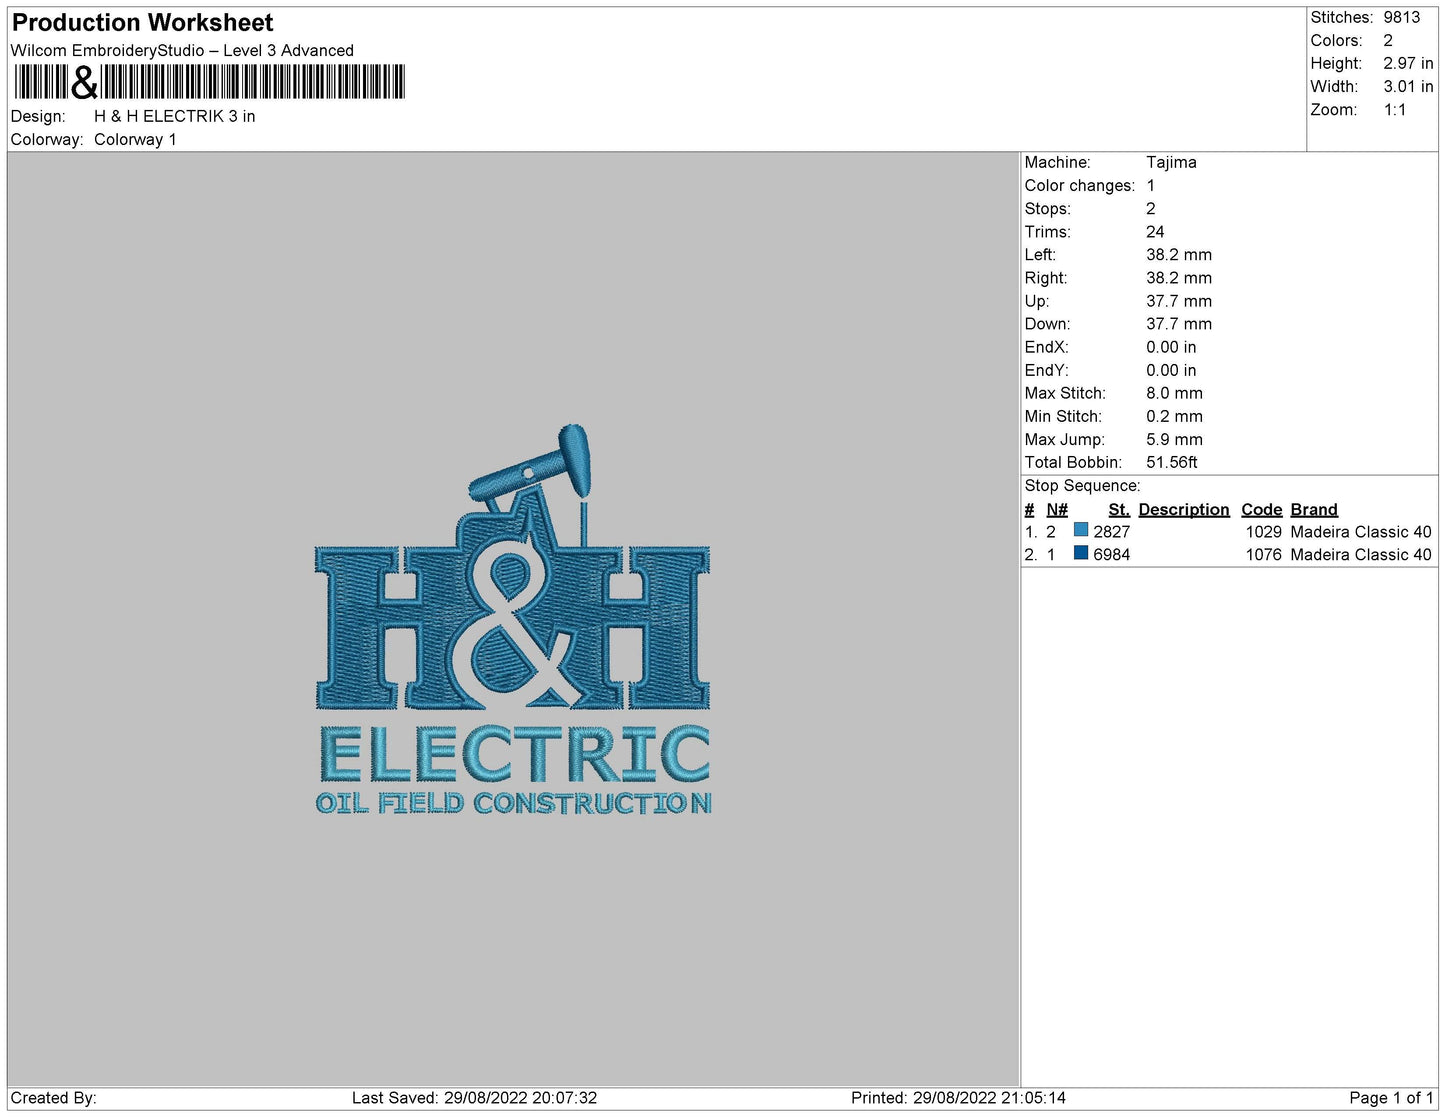Click the Max Stitch value 8.0 mm
Image resolution: width=1445 pixels, height=1117 pixels.
1175,393
